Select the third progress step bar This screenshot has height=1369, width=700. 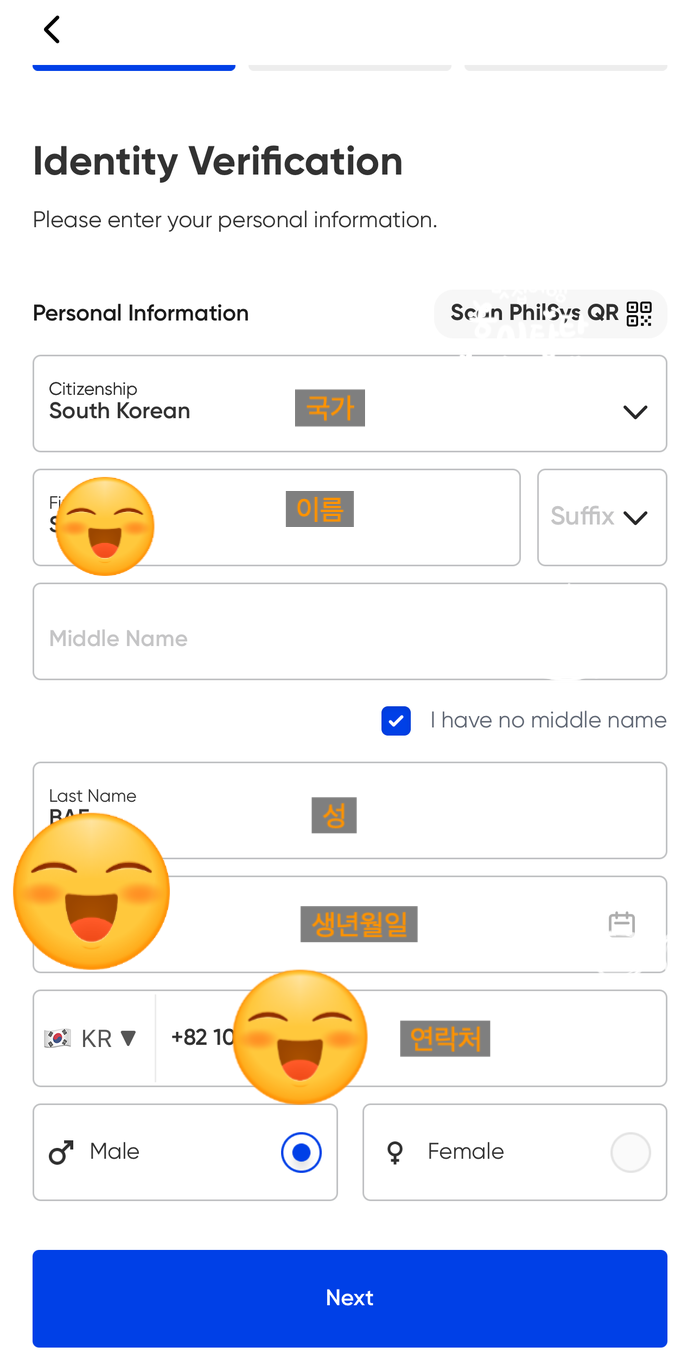566,68
